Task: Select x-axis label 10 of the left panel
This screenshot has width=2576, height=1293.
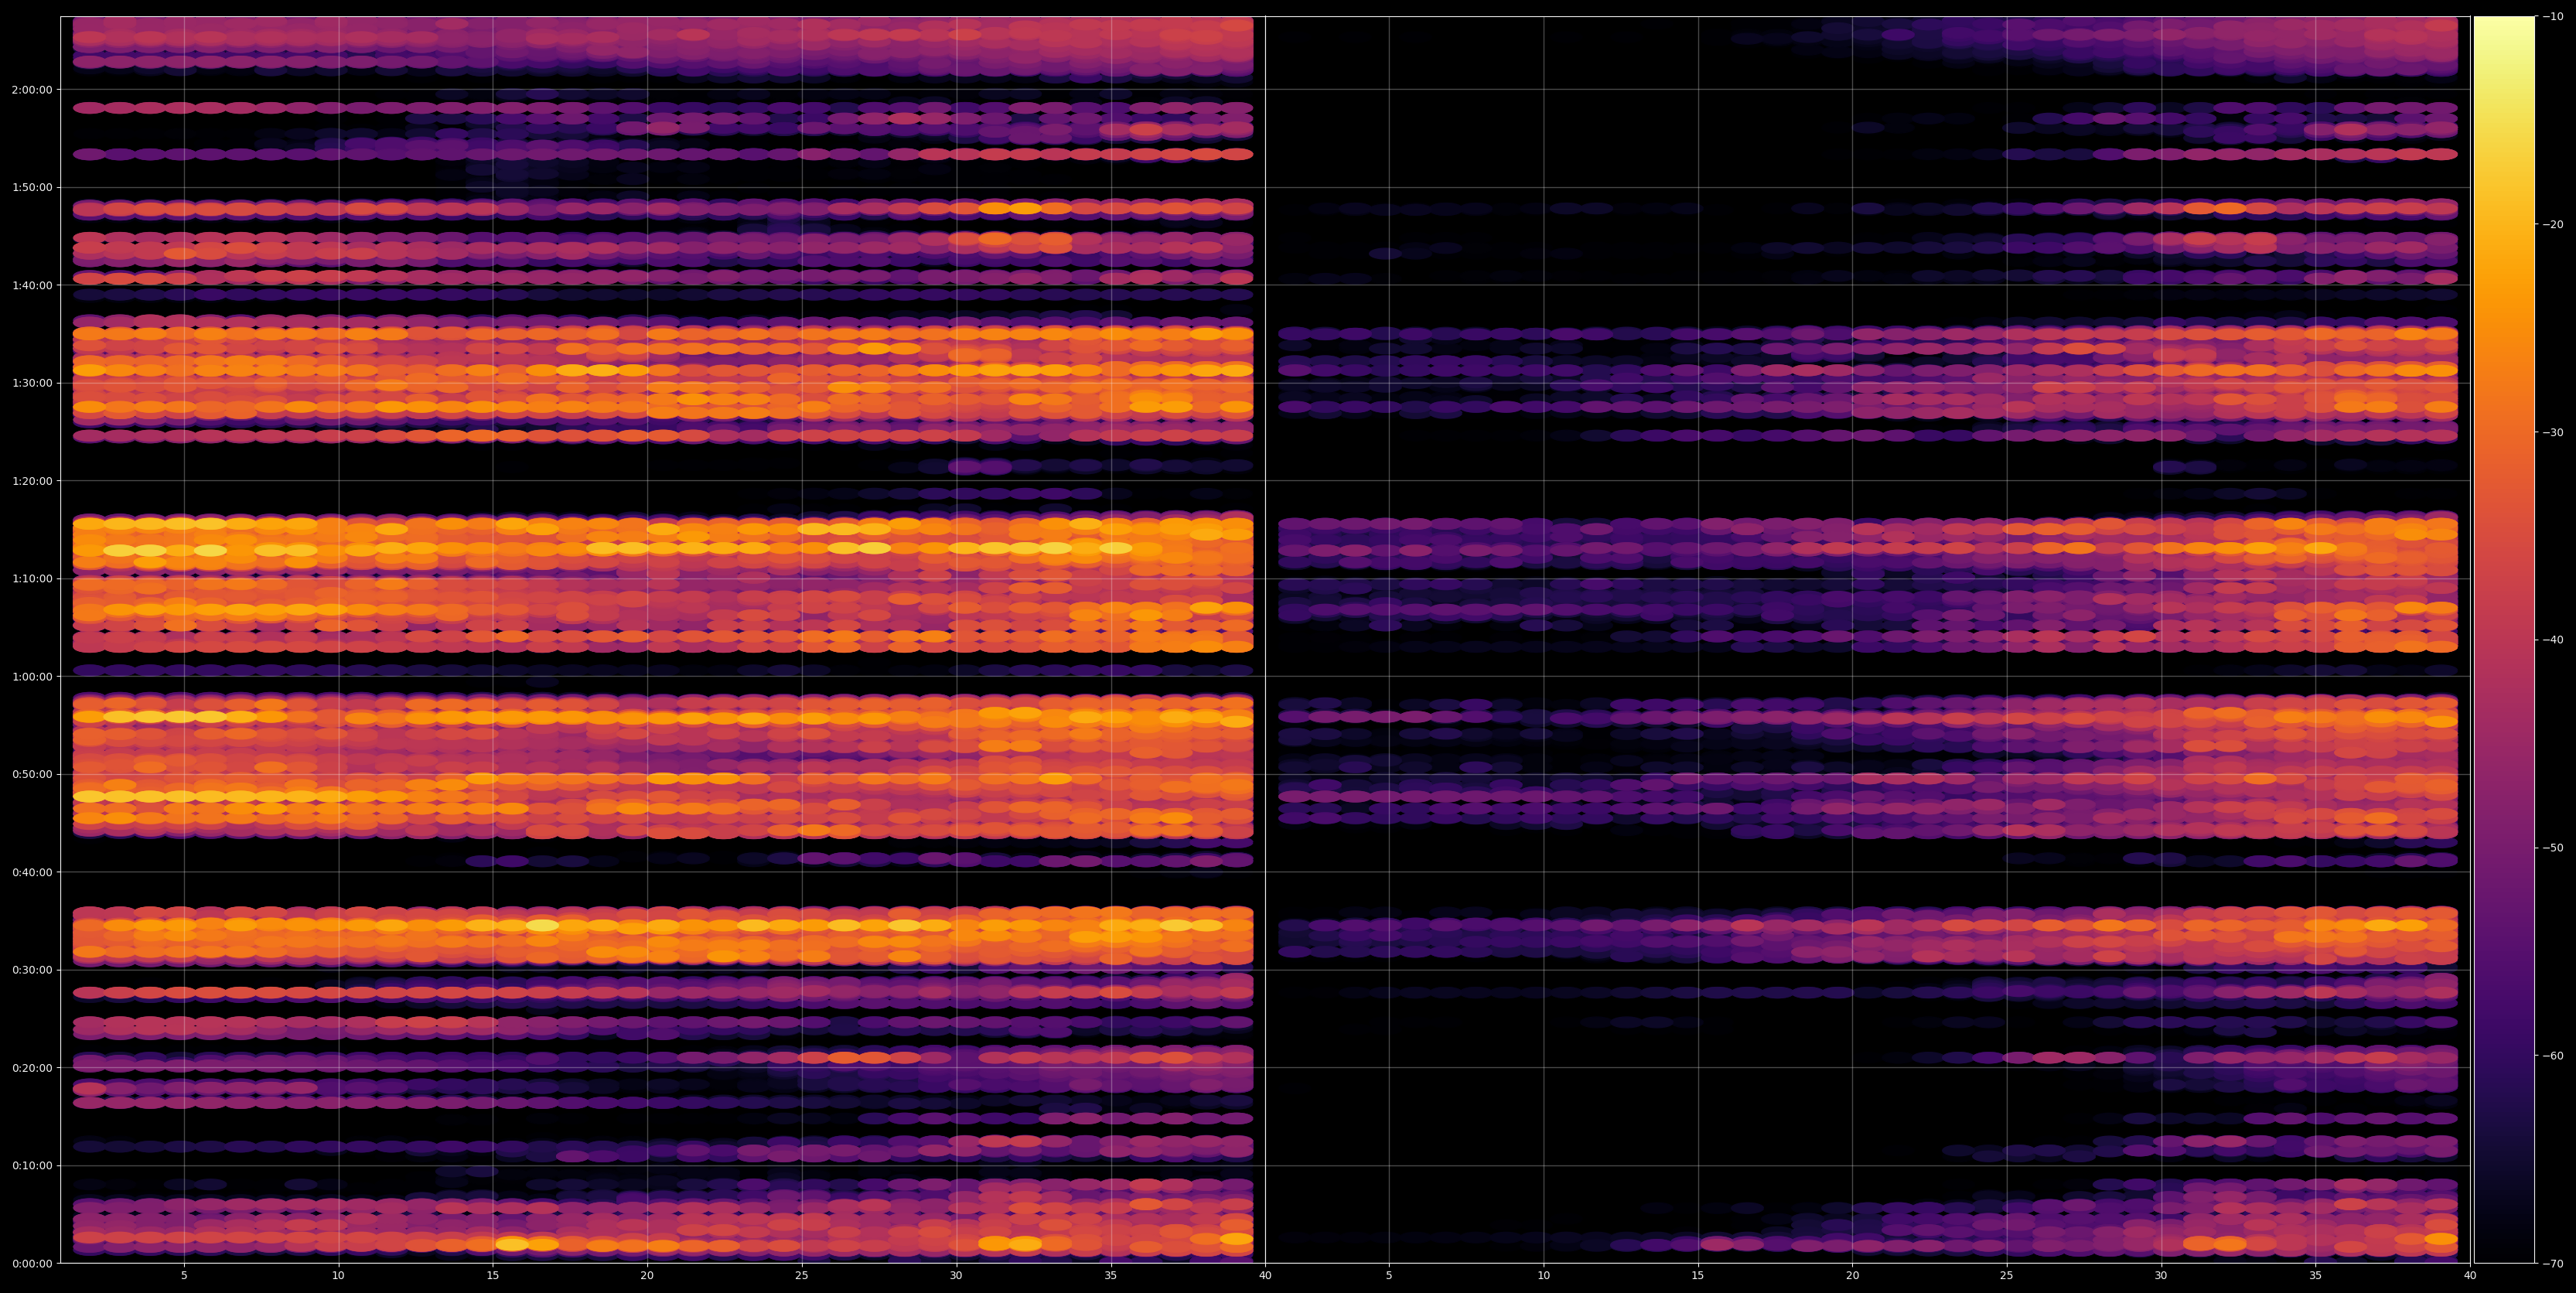Action: pyautogui.click(x=338, y=1276)
